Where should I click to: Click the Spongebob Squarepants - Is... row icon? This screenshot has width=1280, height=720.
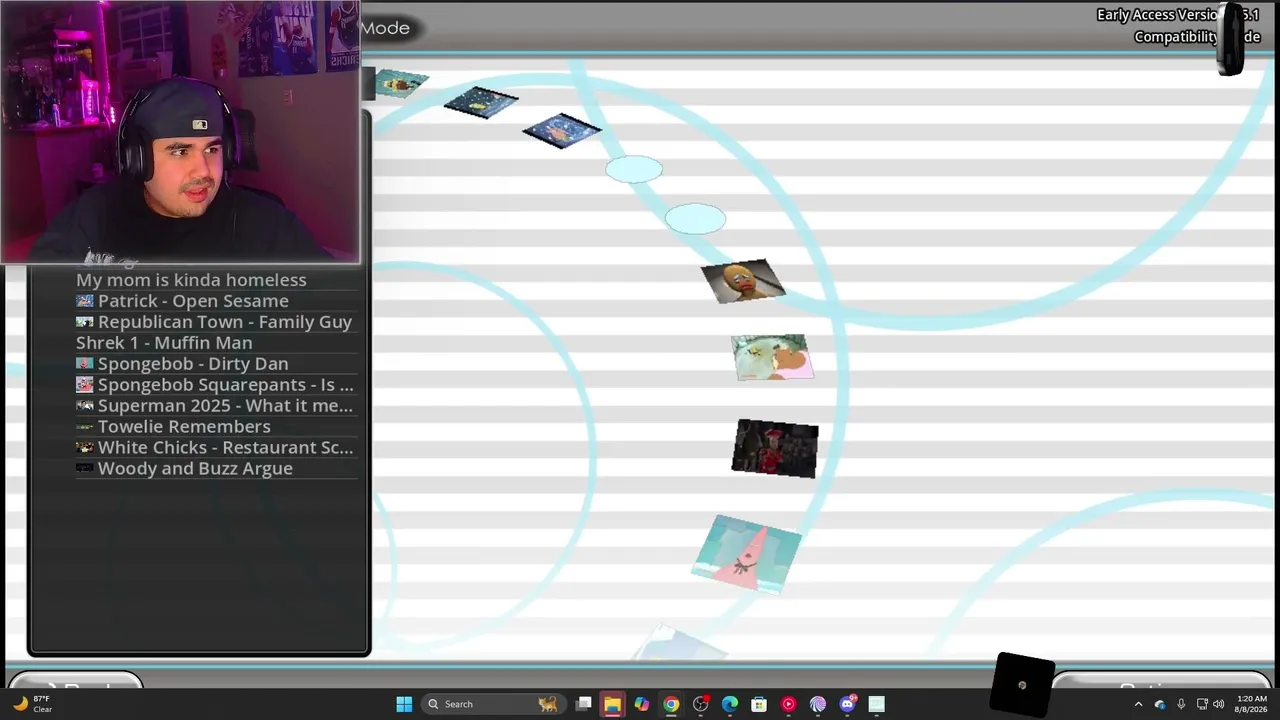point(85,385)
